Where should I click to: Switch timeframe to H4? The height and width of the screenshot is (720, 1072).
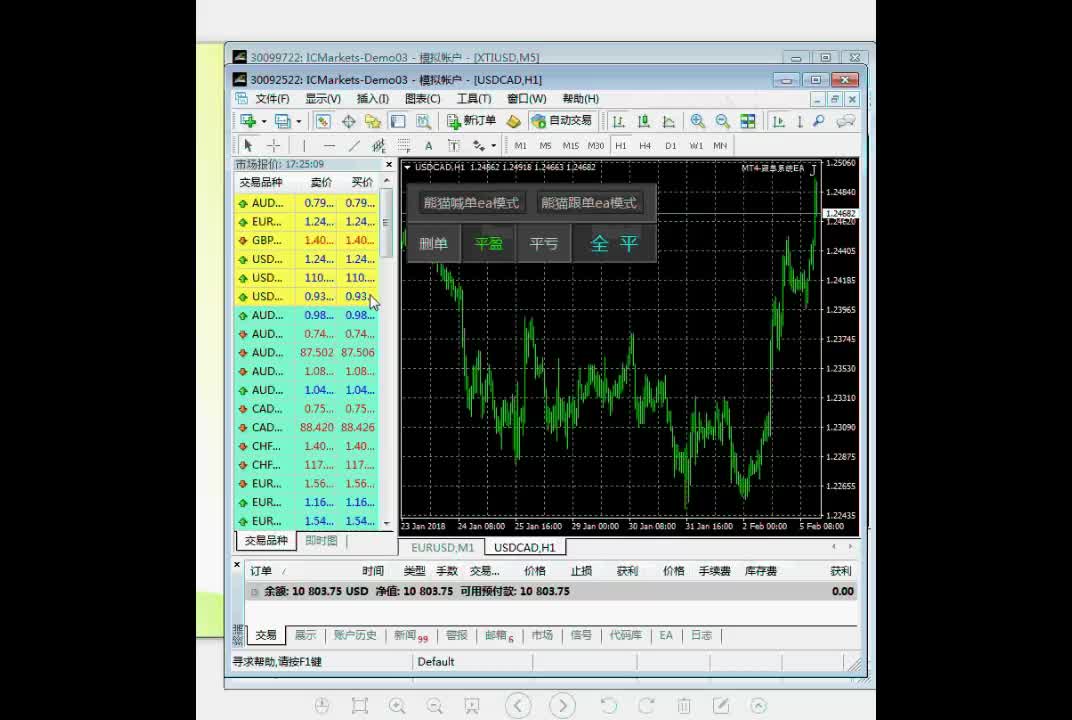click(x=645, y=146)
